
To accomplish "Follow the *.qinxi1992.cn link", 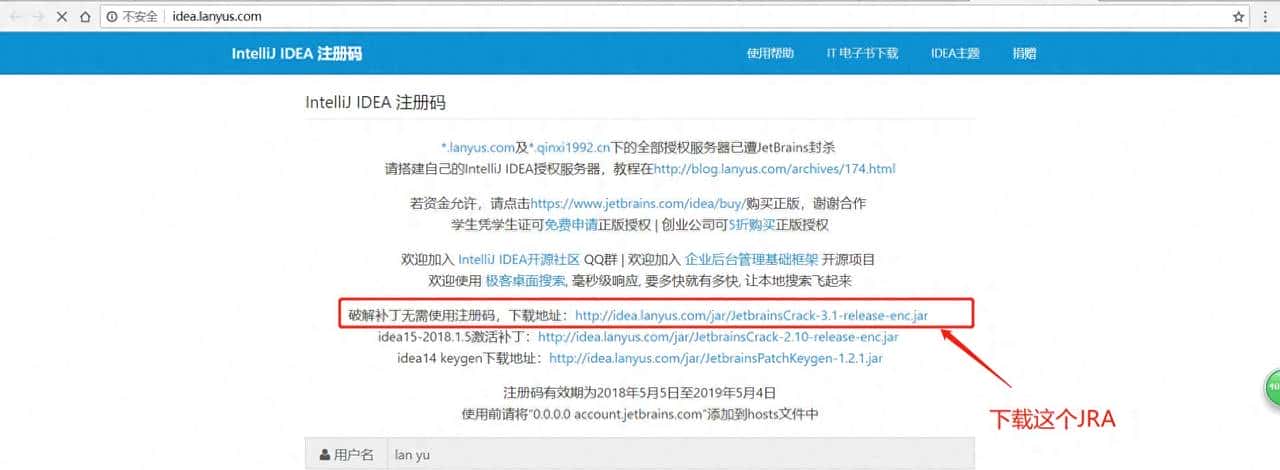I will [571, 147].
